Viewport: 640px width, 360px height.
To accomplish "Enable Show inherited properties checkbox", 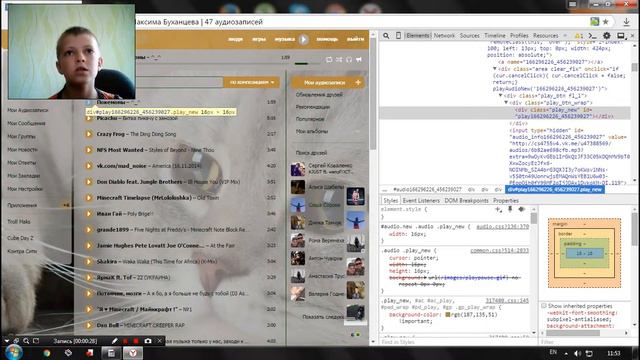I will click(544, 306).
